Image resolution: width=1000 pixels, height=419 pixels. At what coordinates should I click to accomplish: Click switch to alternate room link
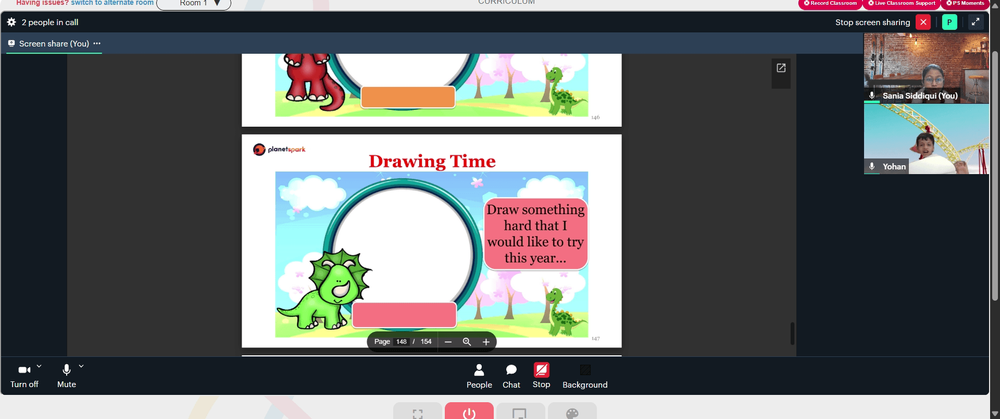tap(112, 3)
